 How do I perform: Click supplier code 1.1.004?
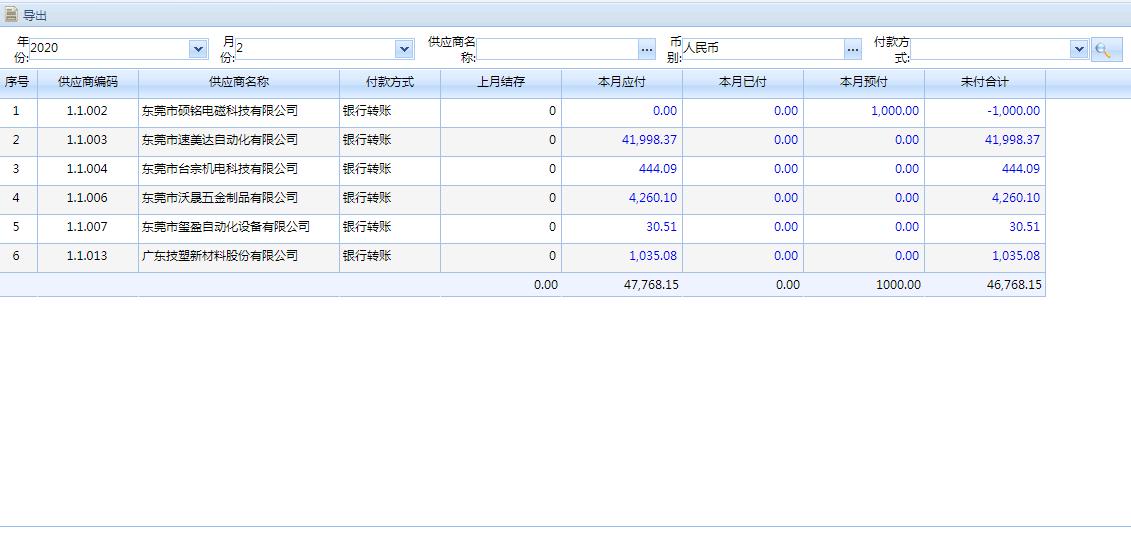tap(87, 169)
